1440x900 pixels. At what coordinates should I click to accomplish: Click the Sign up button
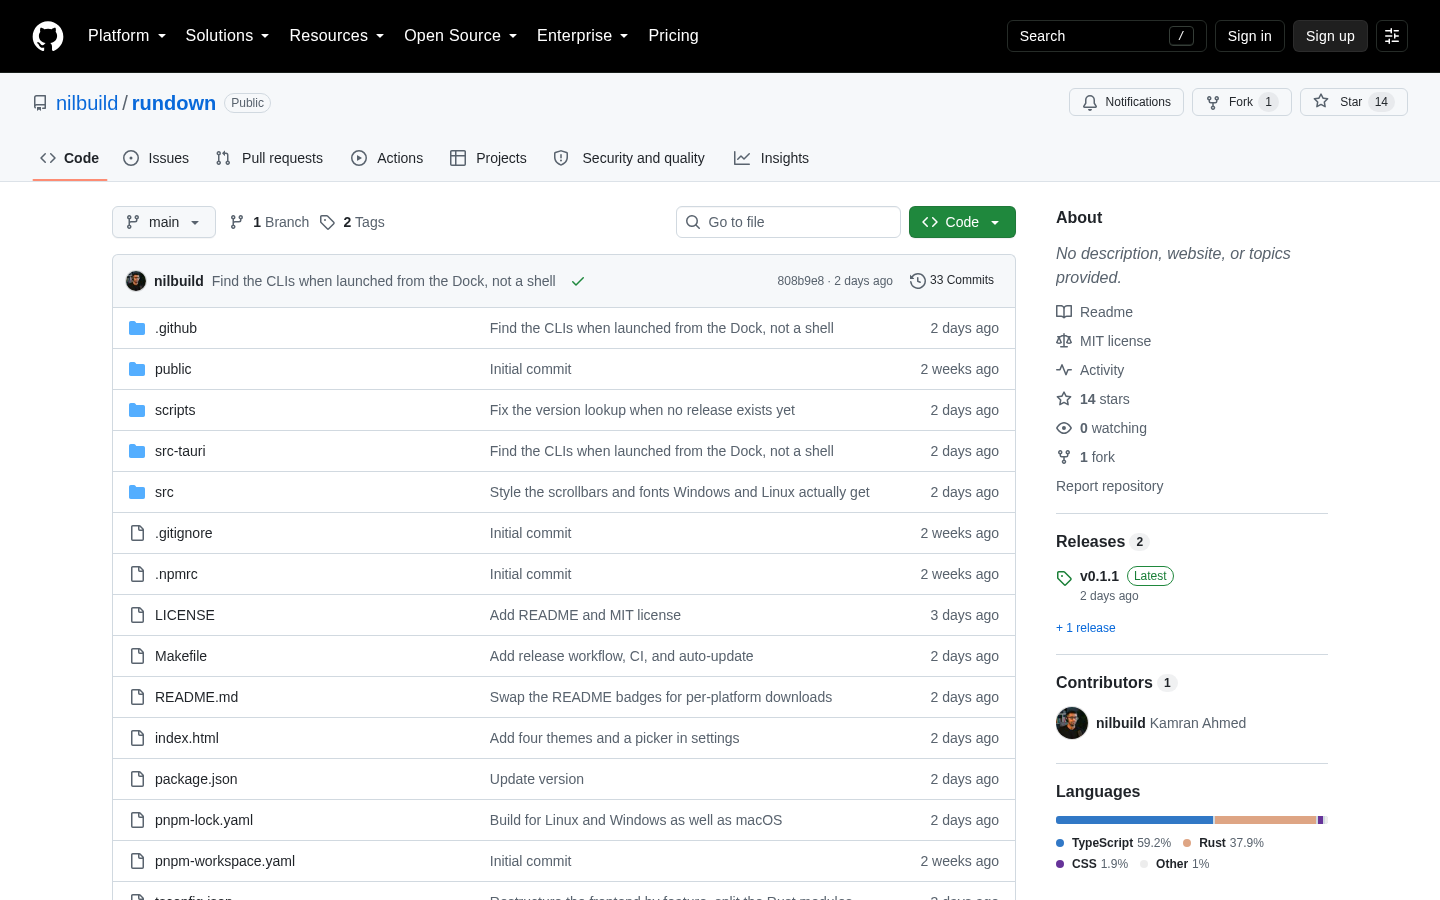point(1330,36)
